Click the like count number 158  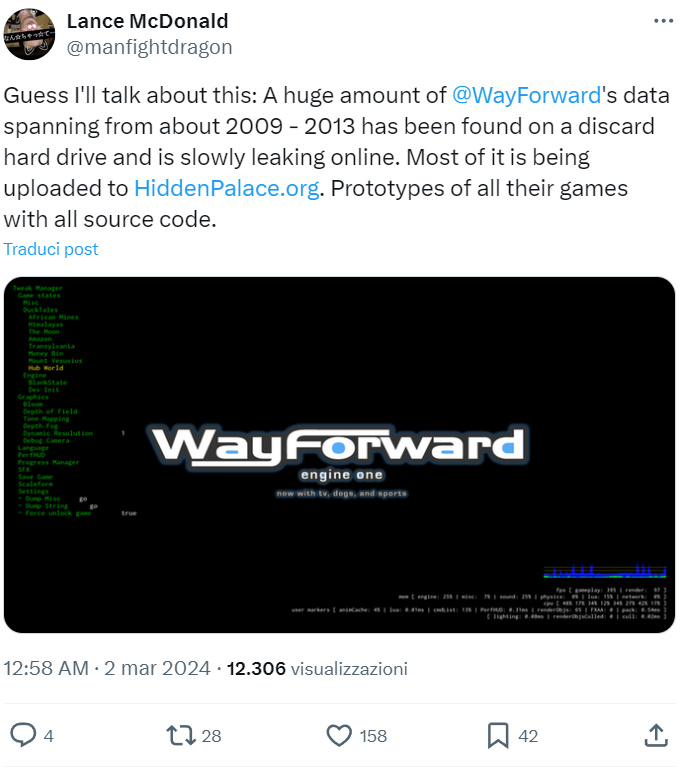pos(373,736)
